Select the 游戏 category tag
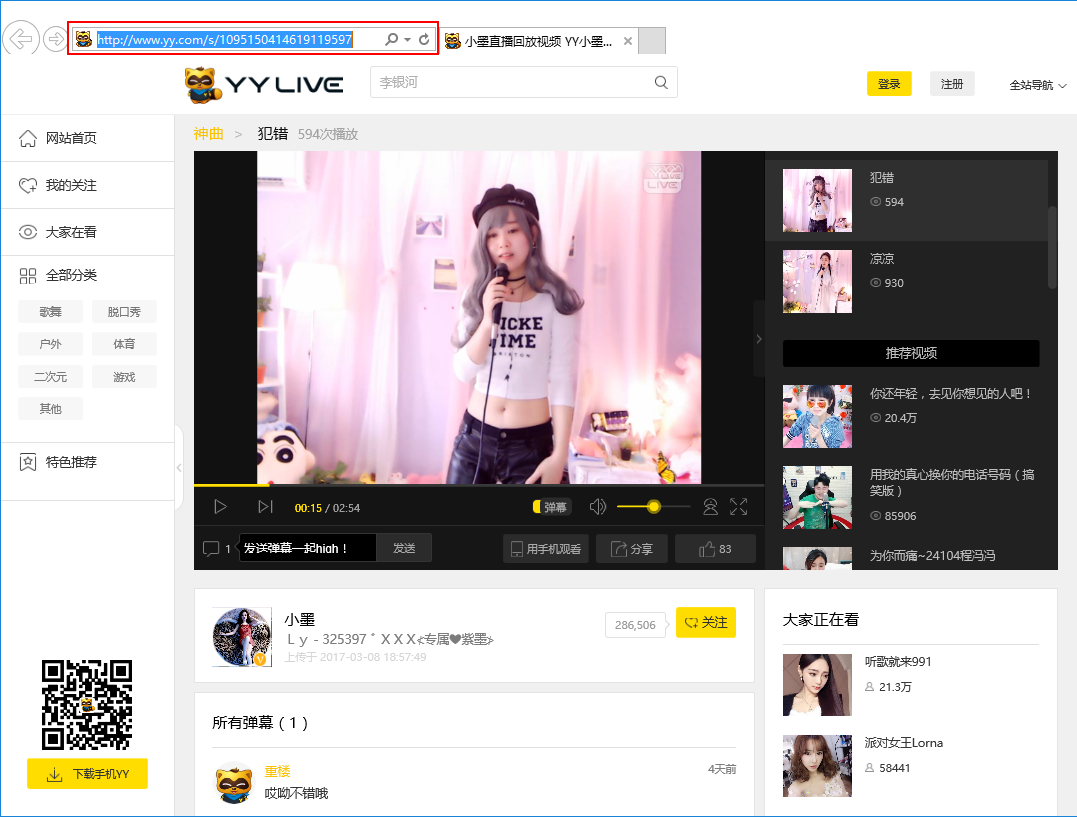The image size is (1077, 817). point(124,377)
